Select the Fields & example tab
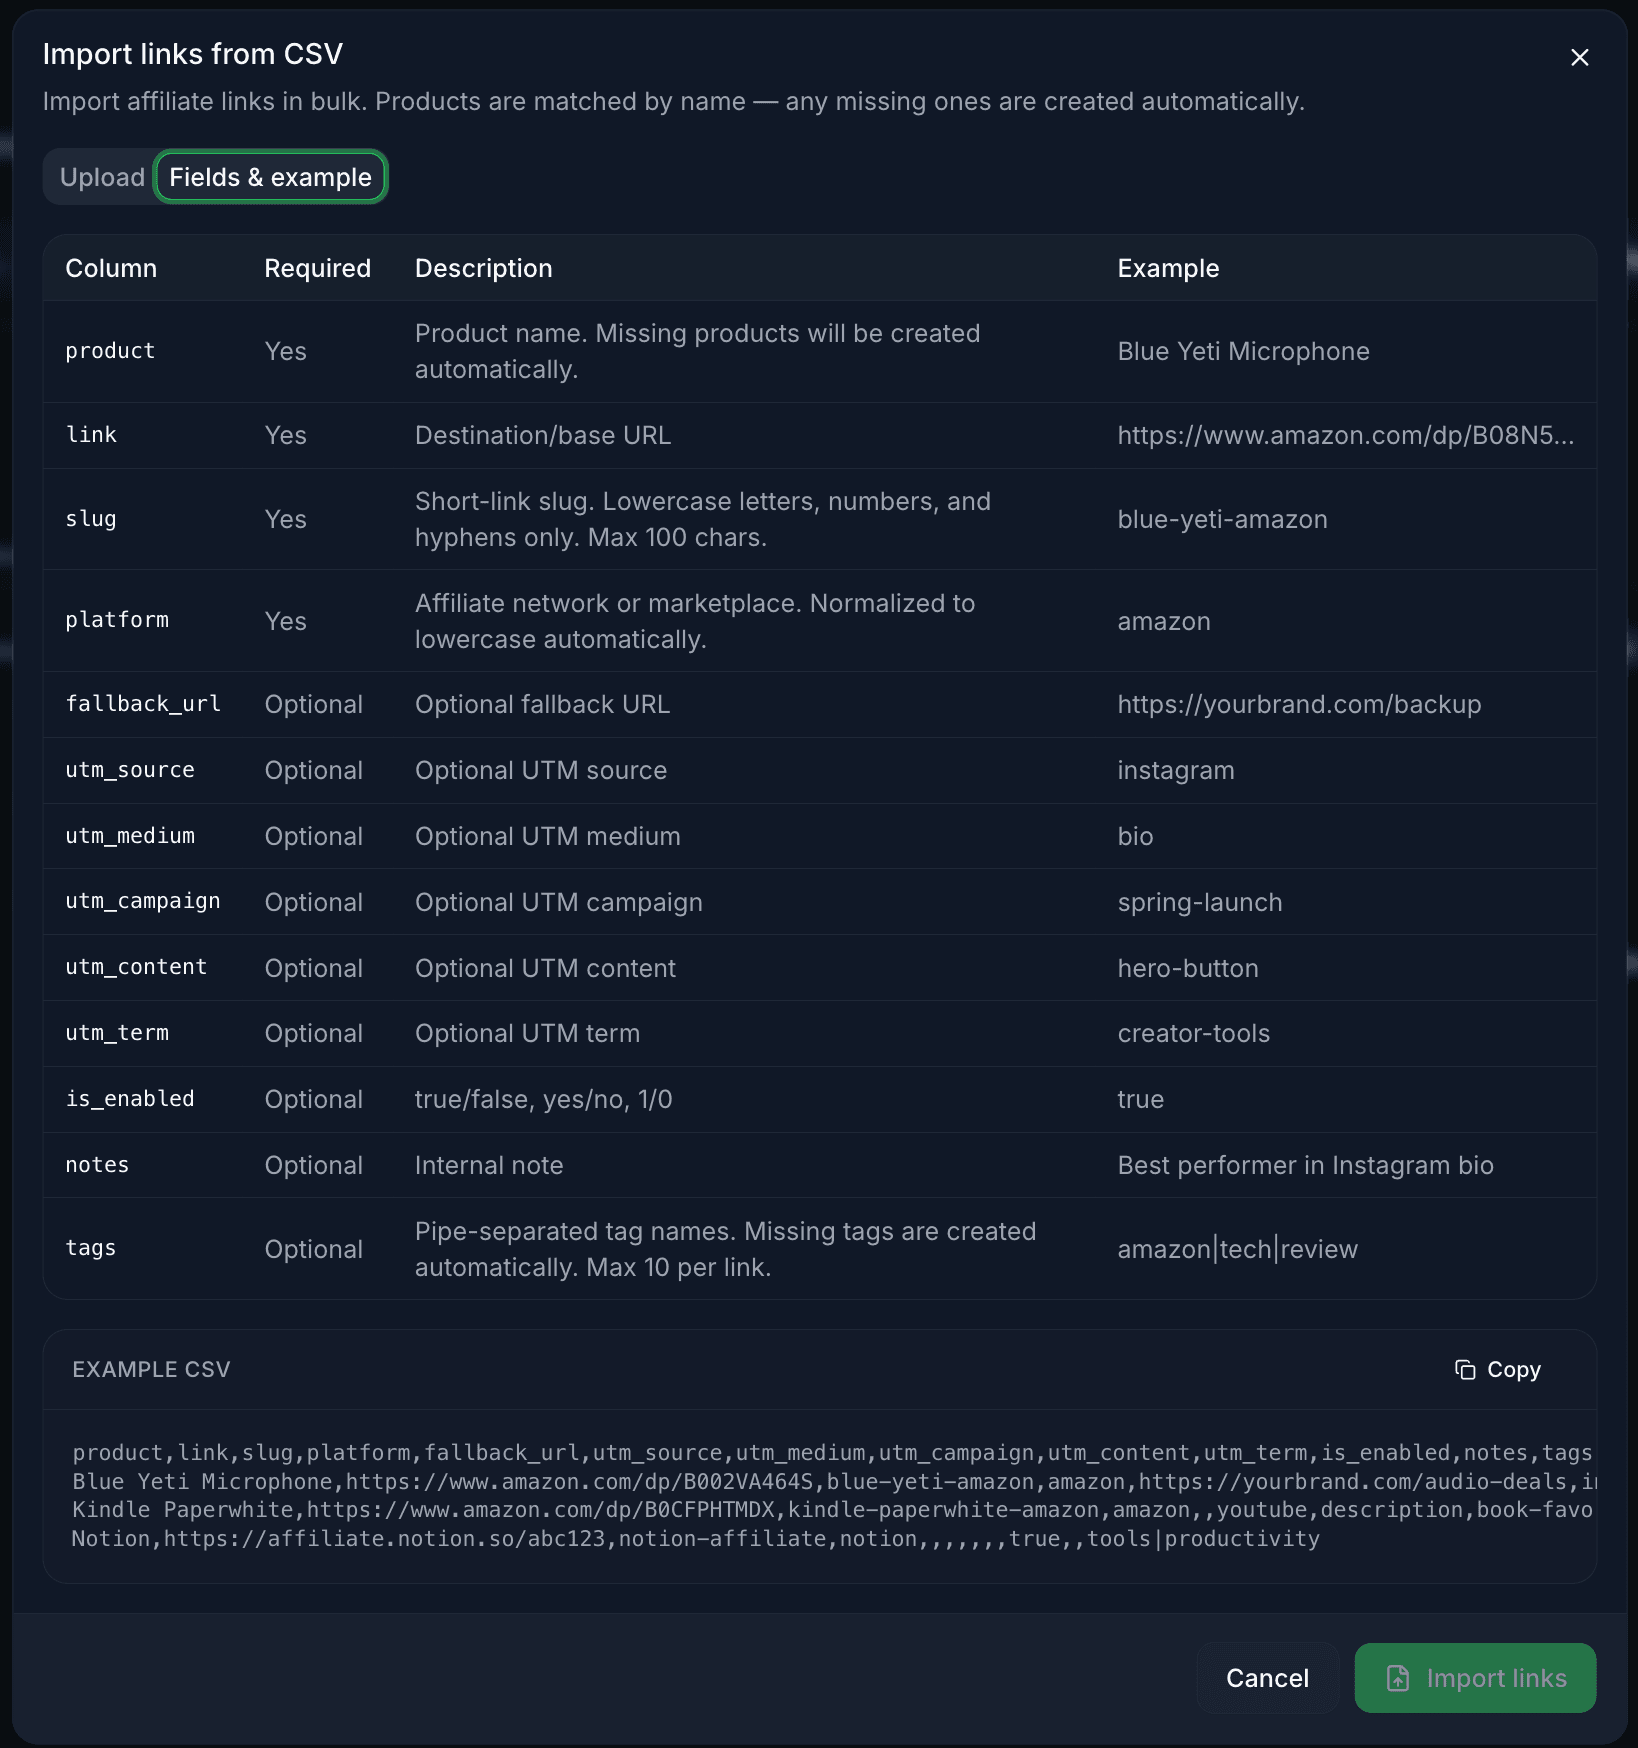This screenshot has width=1638, height=1748. 270,176
